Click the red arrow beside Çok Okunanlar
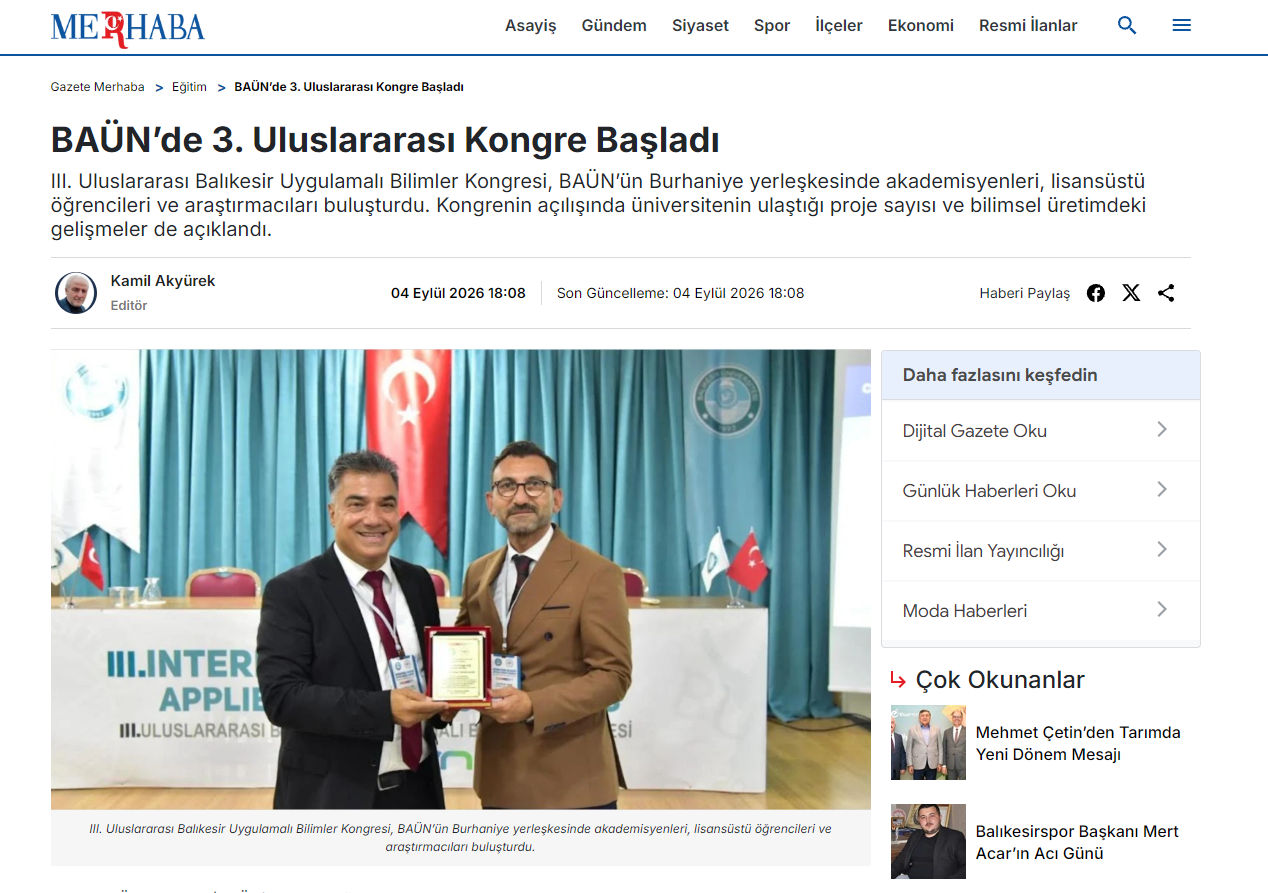 898,681
